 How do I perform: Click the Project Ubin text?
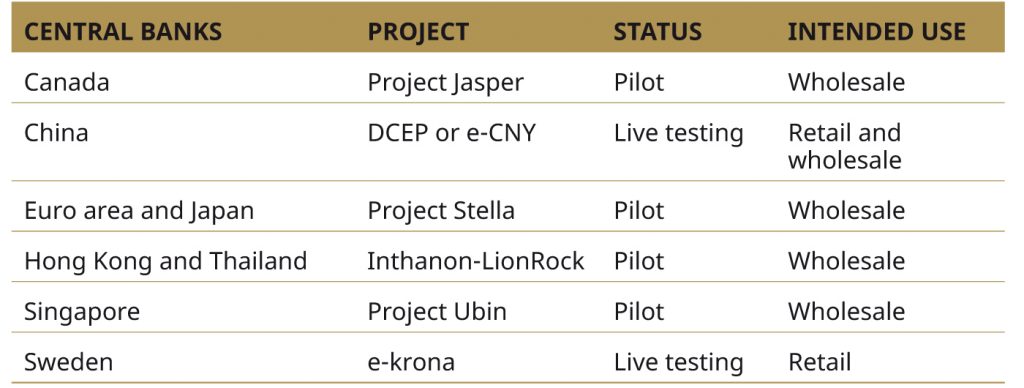(x=437, y=312)
